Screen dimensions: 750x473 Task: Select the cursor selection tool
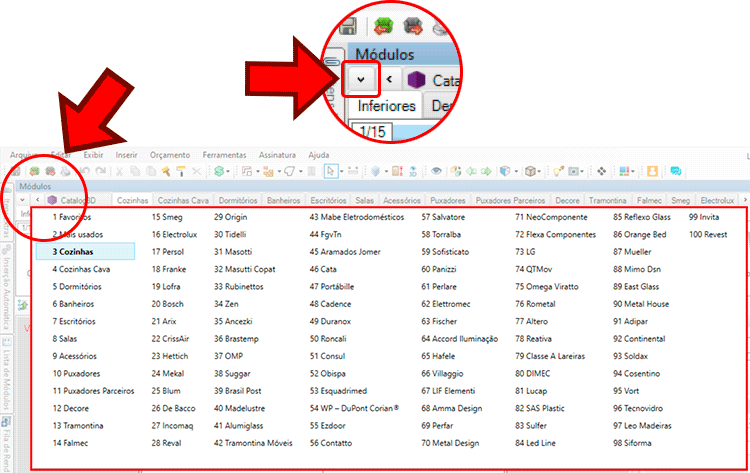(331, 171)
